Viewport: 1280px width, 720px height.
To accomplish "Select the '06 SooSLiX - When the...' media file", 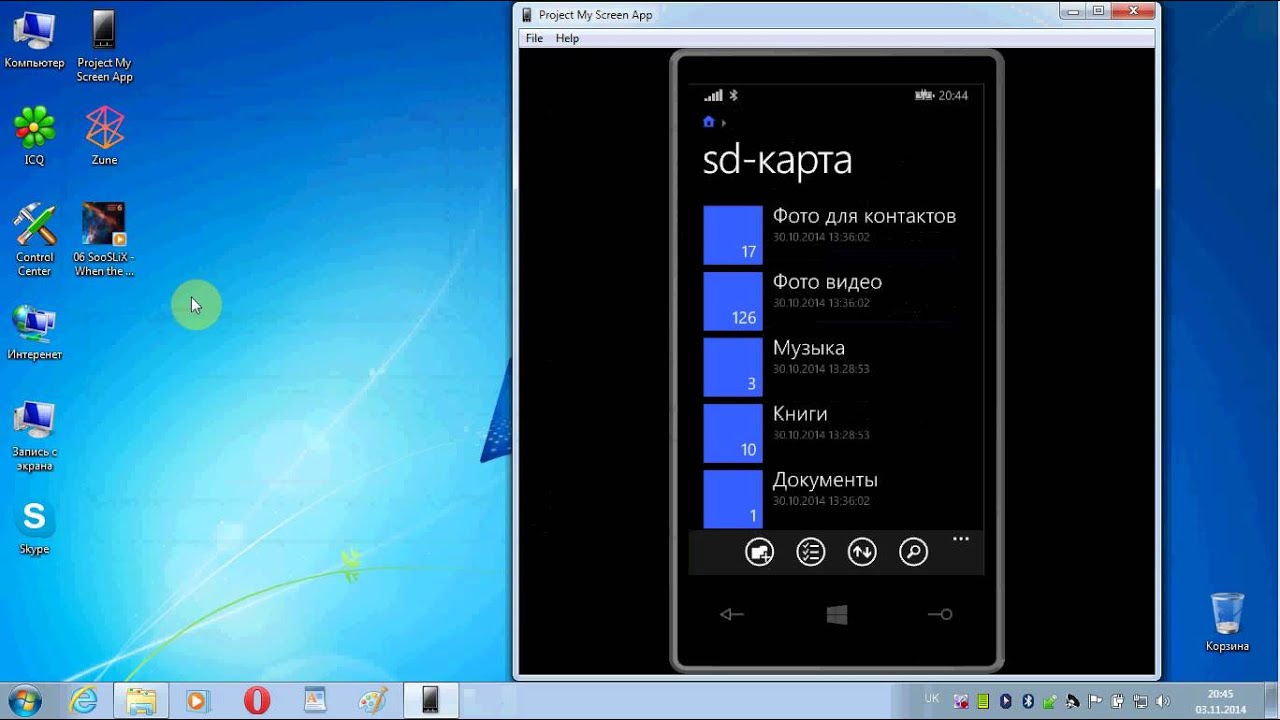I will [104, 240].
